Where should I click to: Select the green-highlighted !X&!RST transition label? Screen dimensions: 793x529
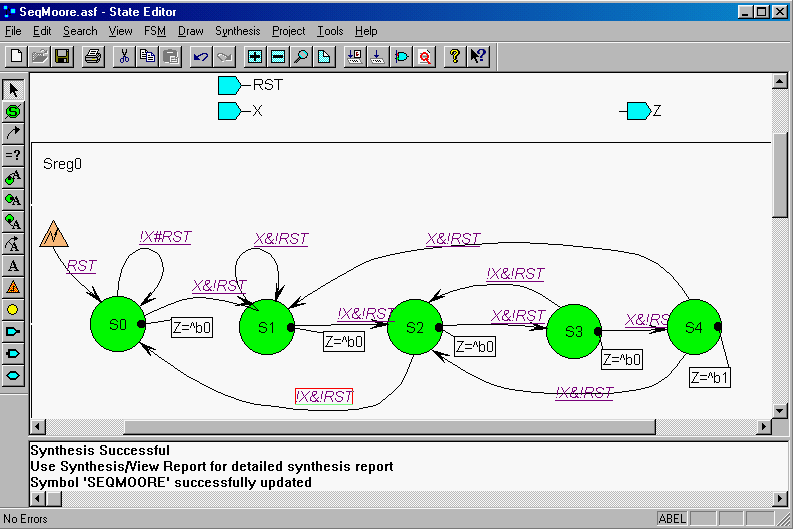pyautogui.click(x=324, y=396)
